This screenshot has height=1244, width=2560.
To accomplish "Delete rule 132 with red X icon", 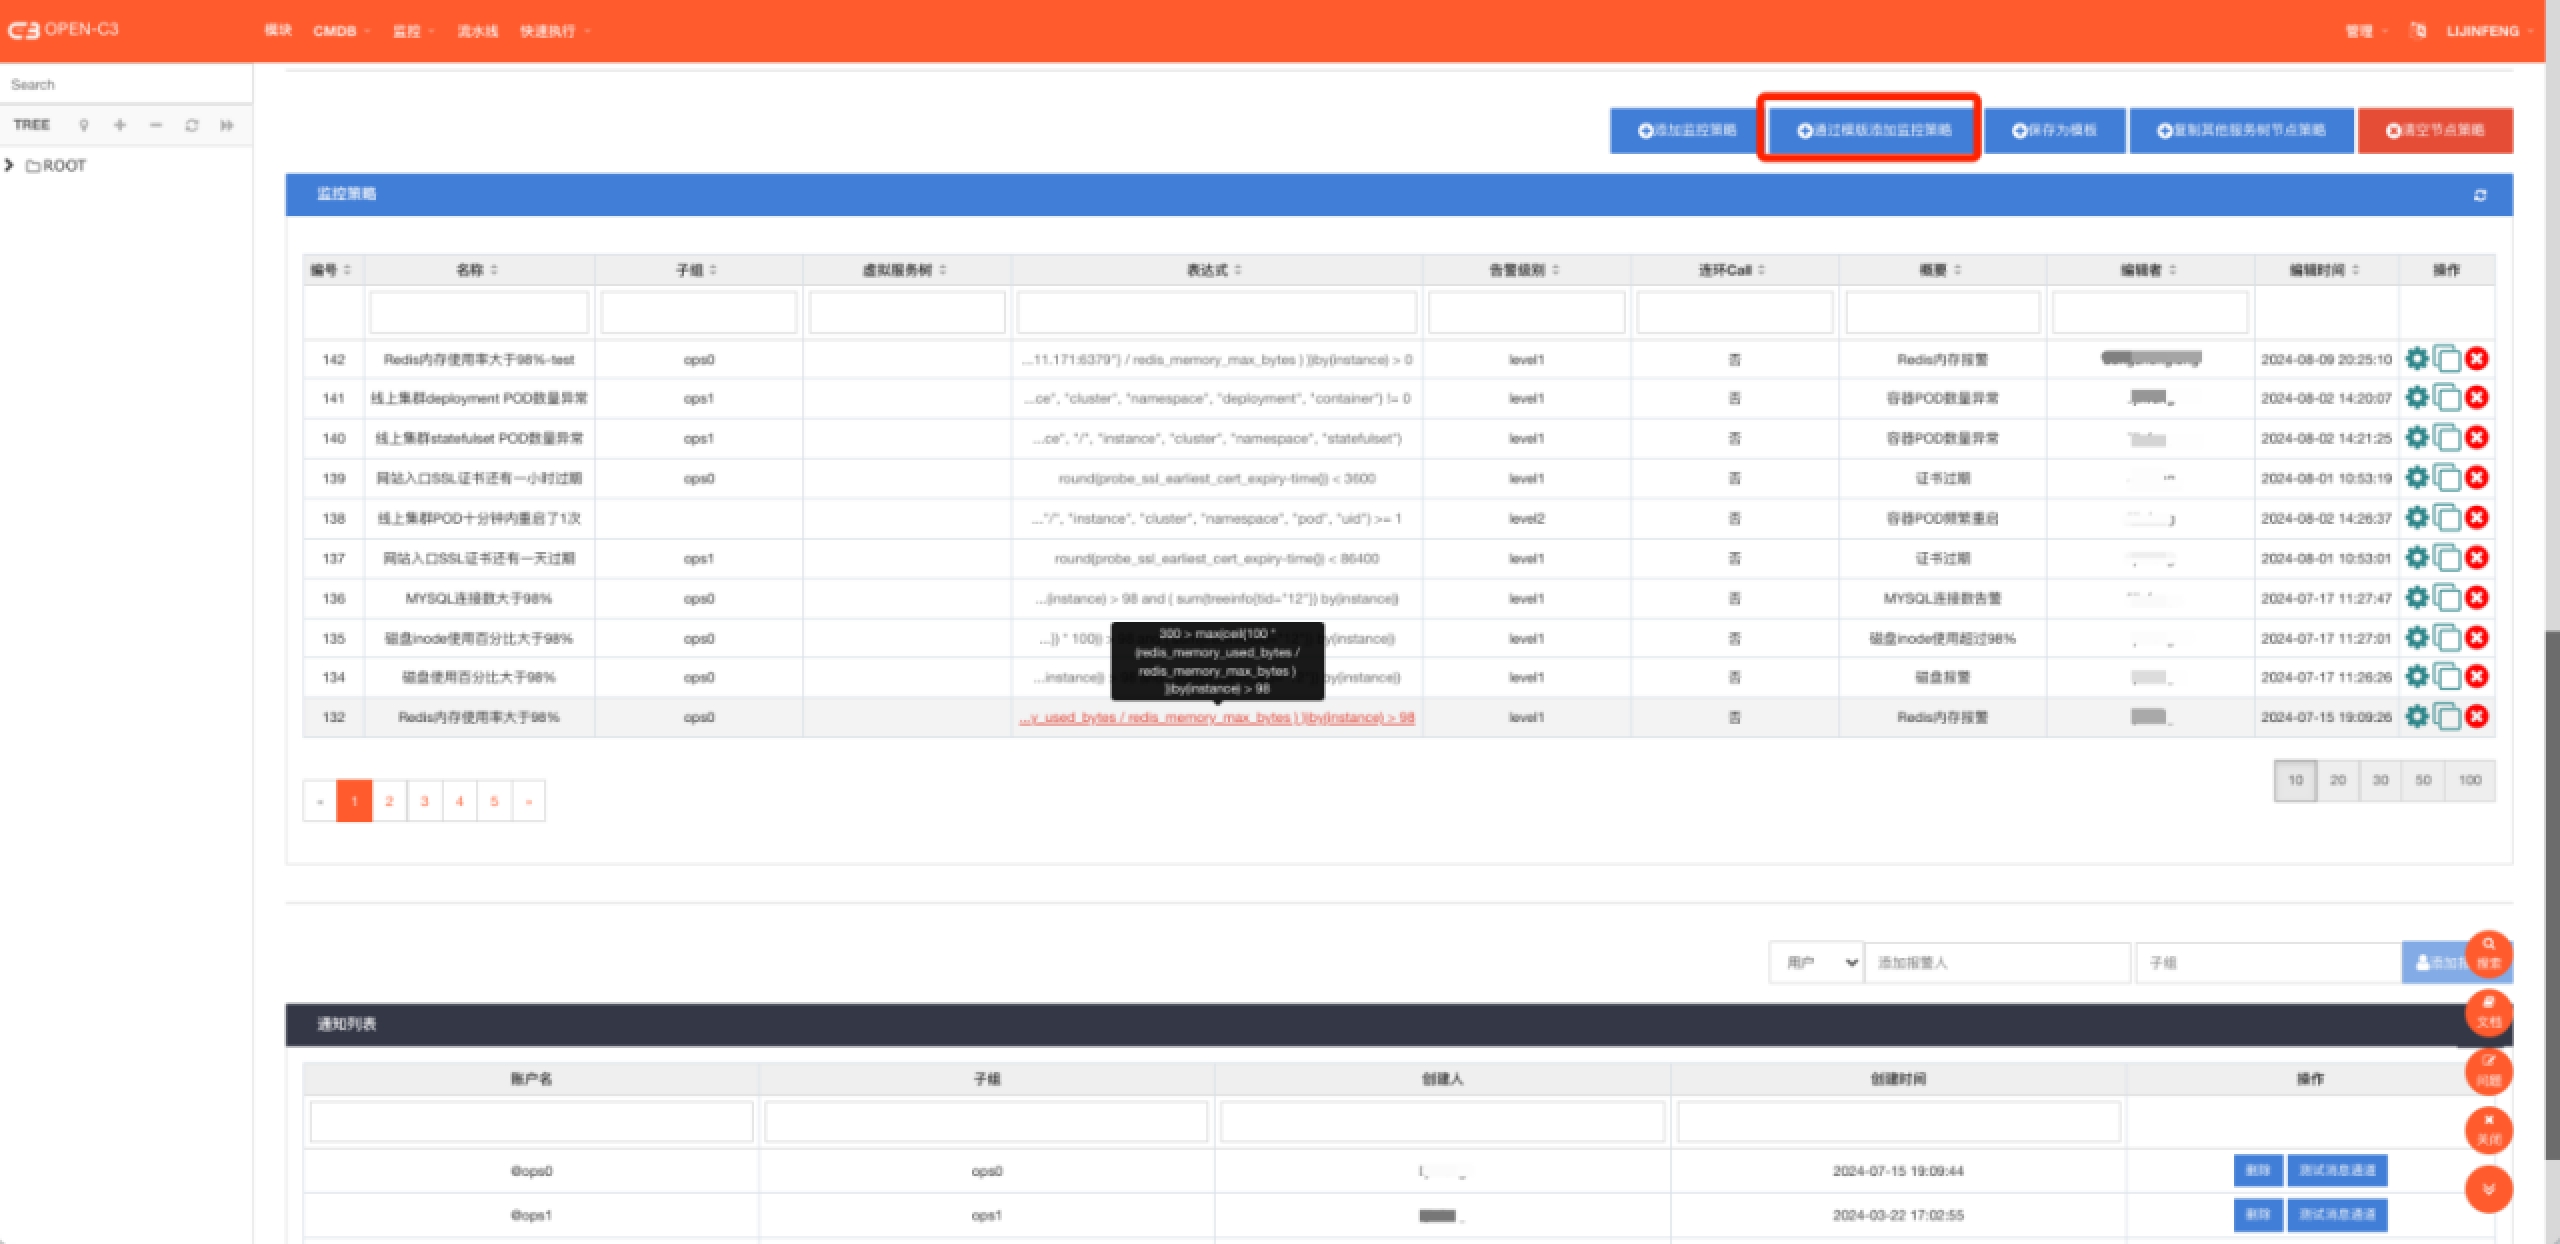I will [x=2476, y=717].
